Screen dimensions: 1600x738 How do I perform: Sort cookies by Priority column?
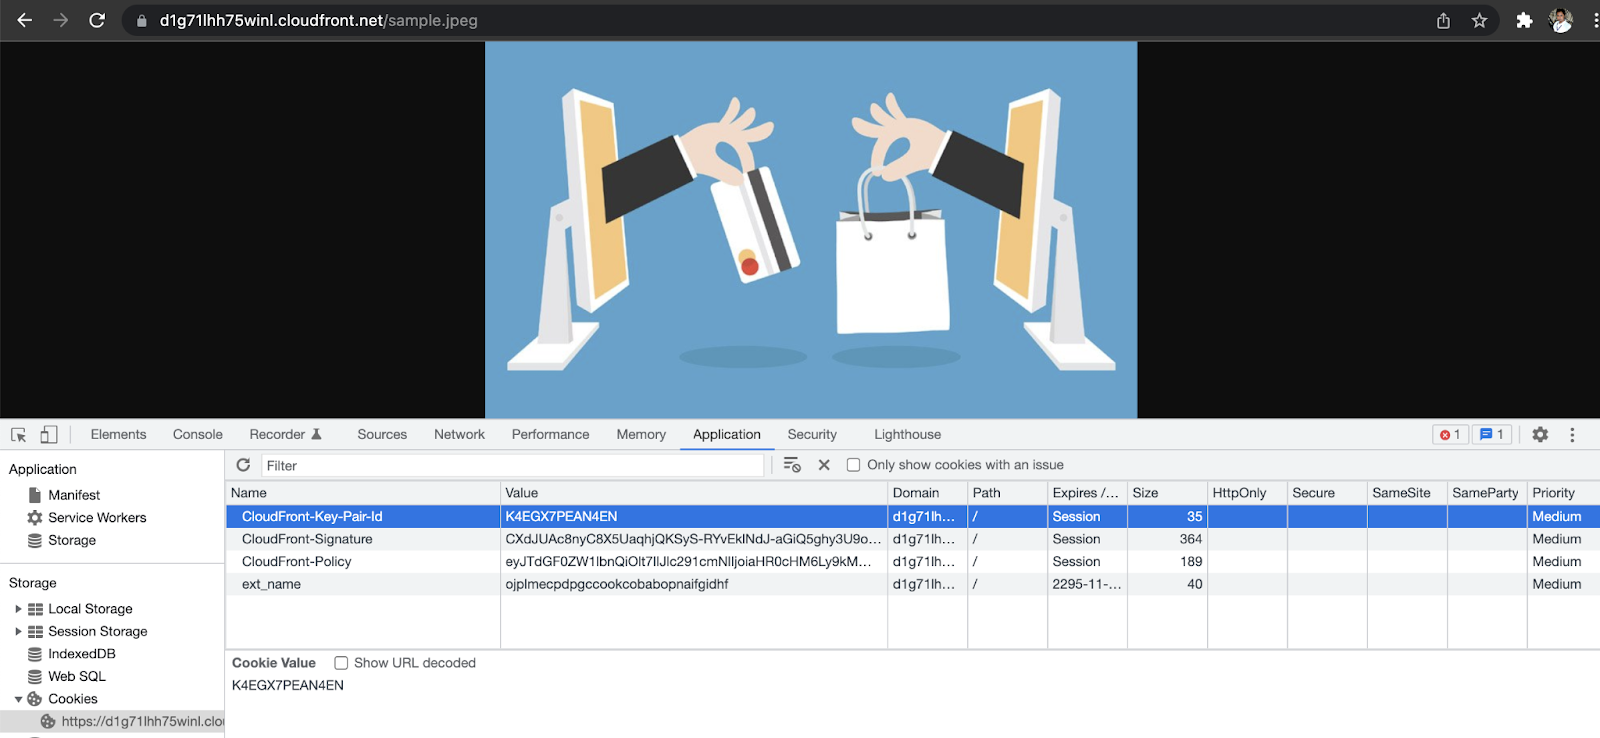click(x=1564, y=493)
